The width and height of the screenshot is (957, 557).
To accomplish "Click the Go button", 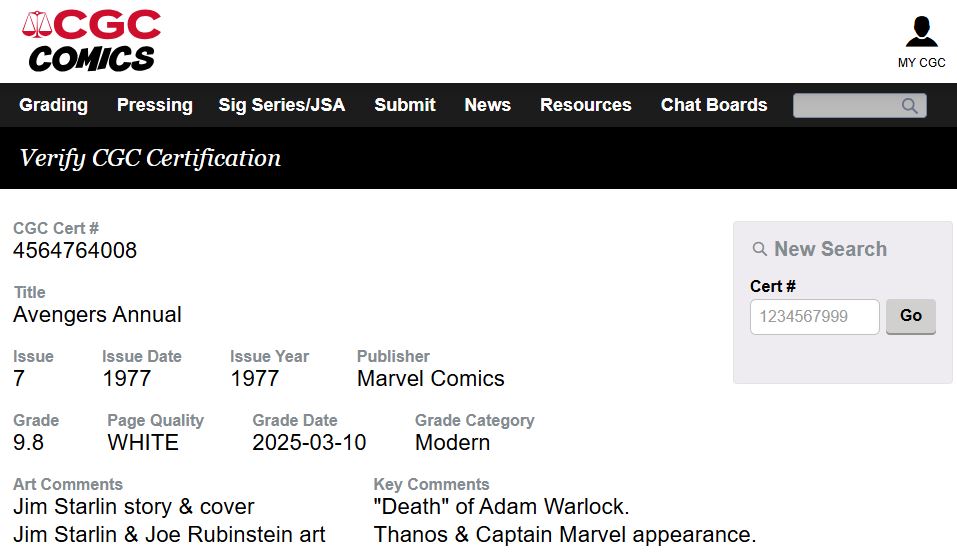I will 911,316.
